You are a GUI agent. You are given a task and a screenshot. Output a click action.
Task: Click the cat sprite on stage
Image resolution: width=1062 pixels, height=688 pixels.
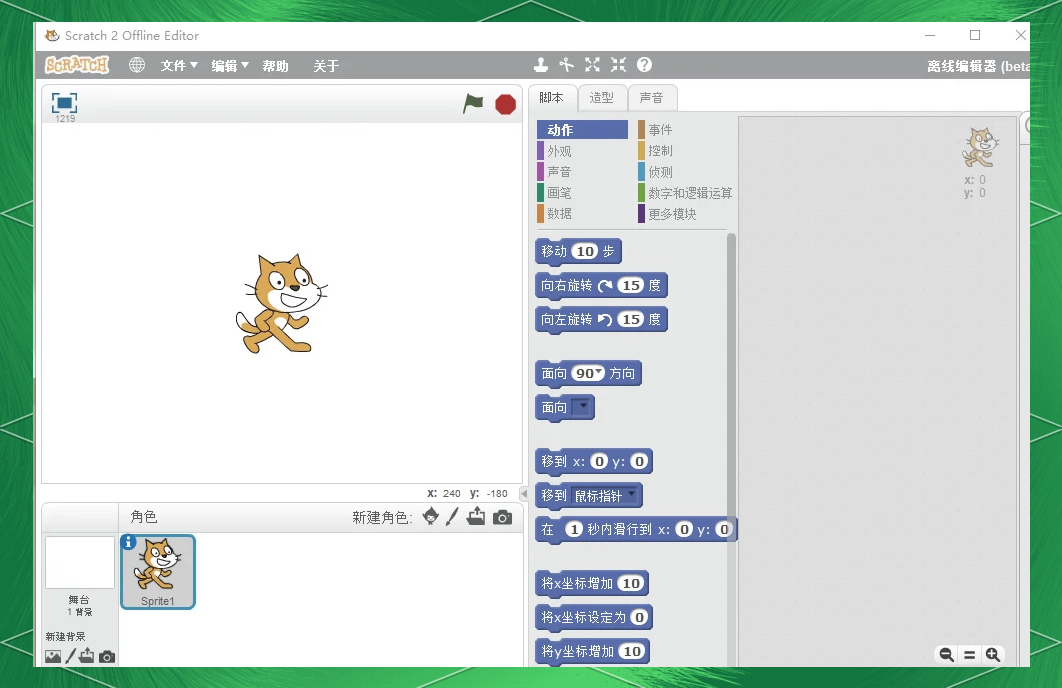point(281,303)
